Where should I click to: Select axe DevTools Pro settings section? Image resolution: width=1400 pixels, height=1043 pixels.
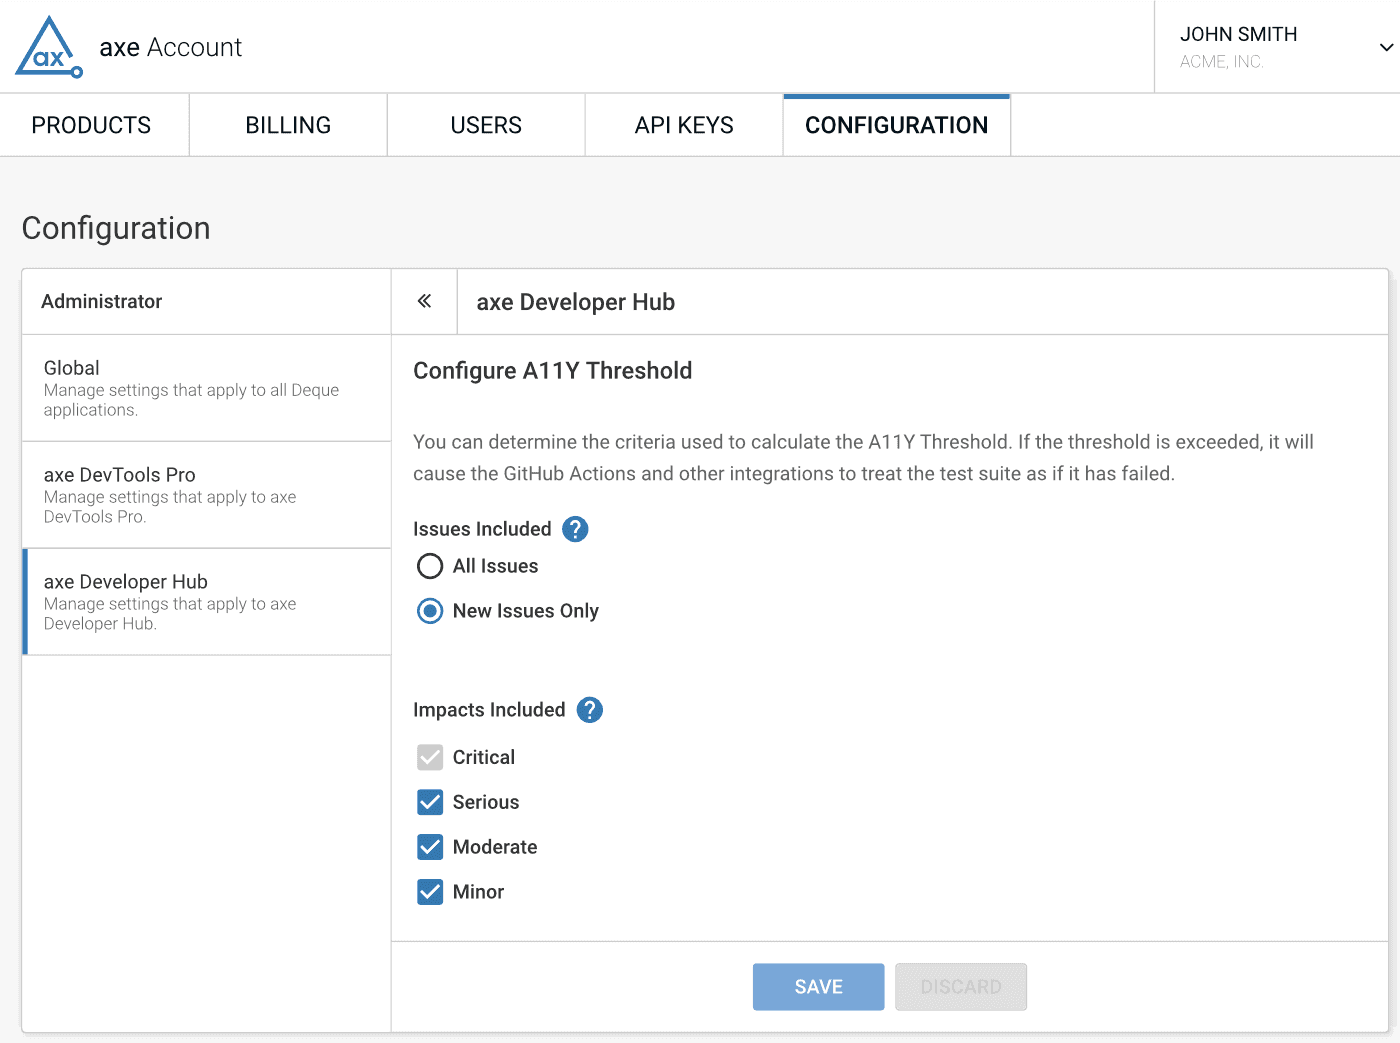(x=206, y=495)
